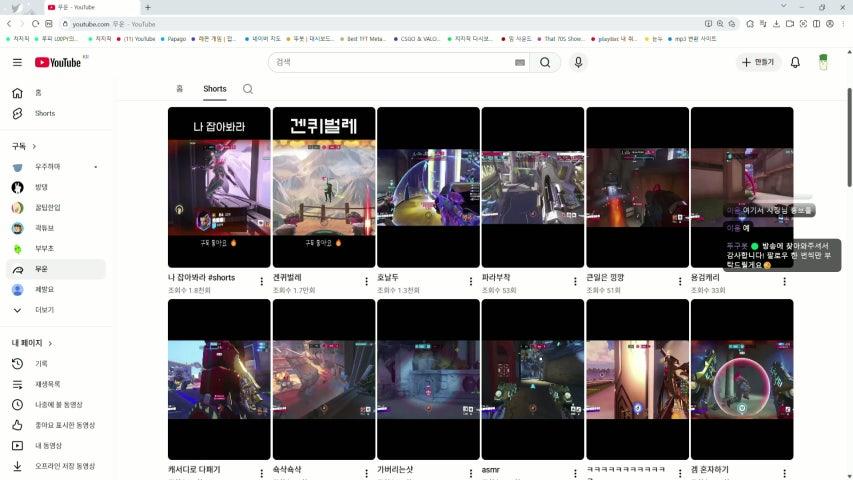Click the 만들기 create button

[x=758, y=62]
